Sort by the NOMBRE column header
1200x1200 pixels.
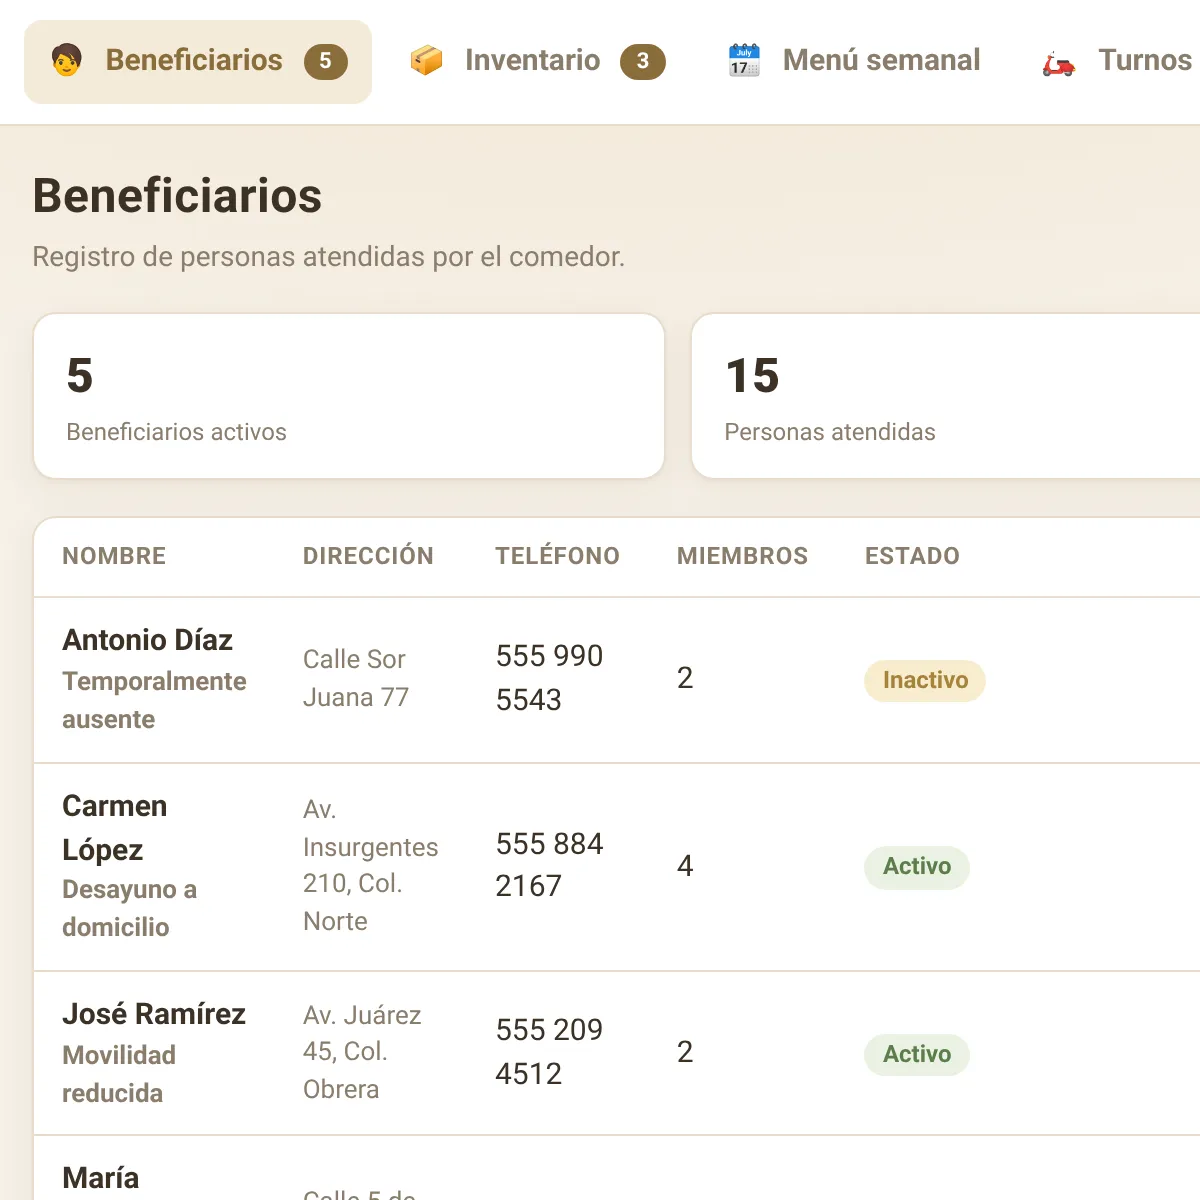[x=114, y=556]
